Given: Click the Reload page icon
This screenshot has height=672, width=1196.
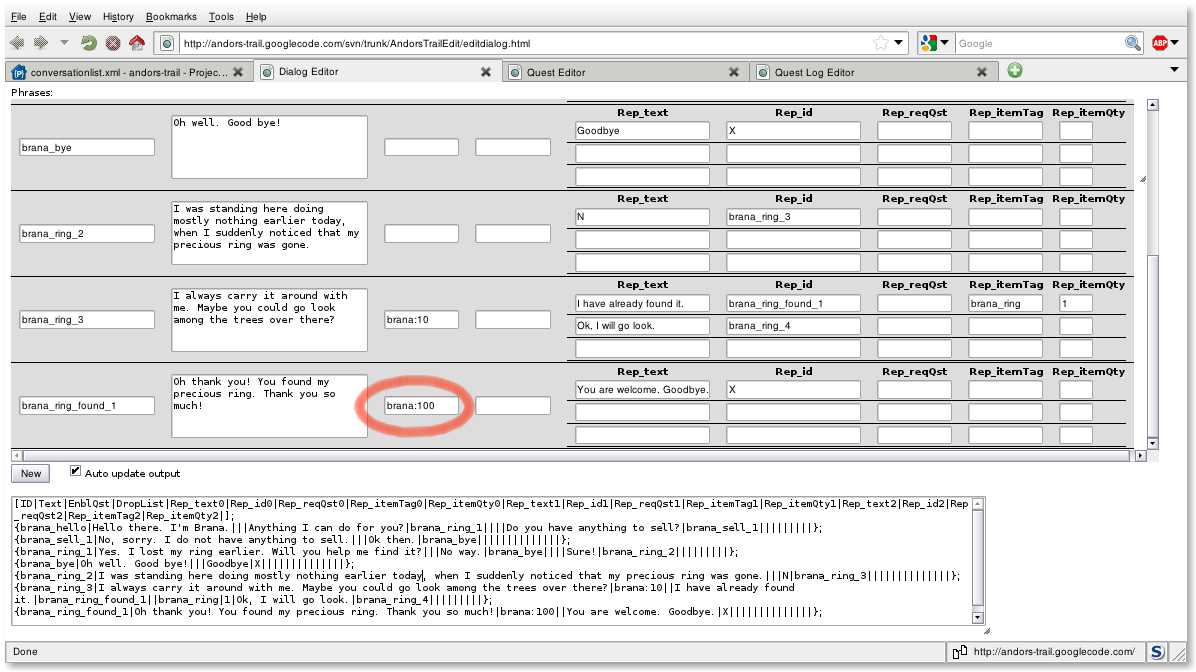Looking at the screenshot, I should [89, 43].
